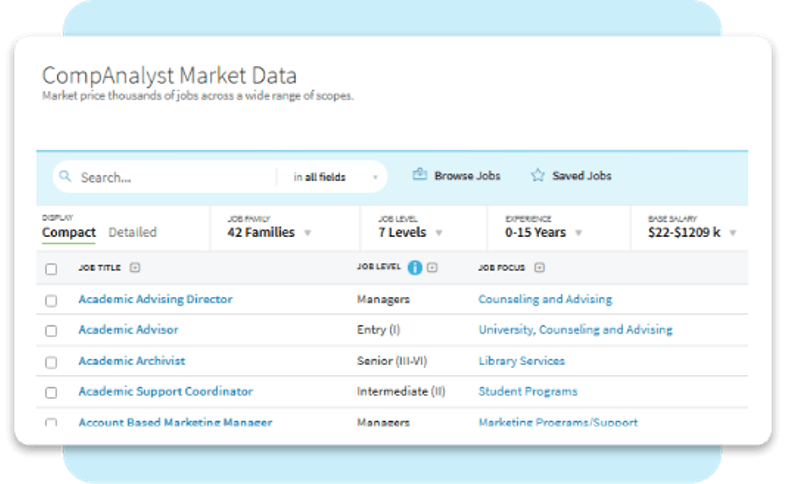
Task: Click the Browse Jobs briefcase icon
Action: coord(419,174)
